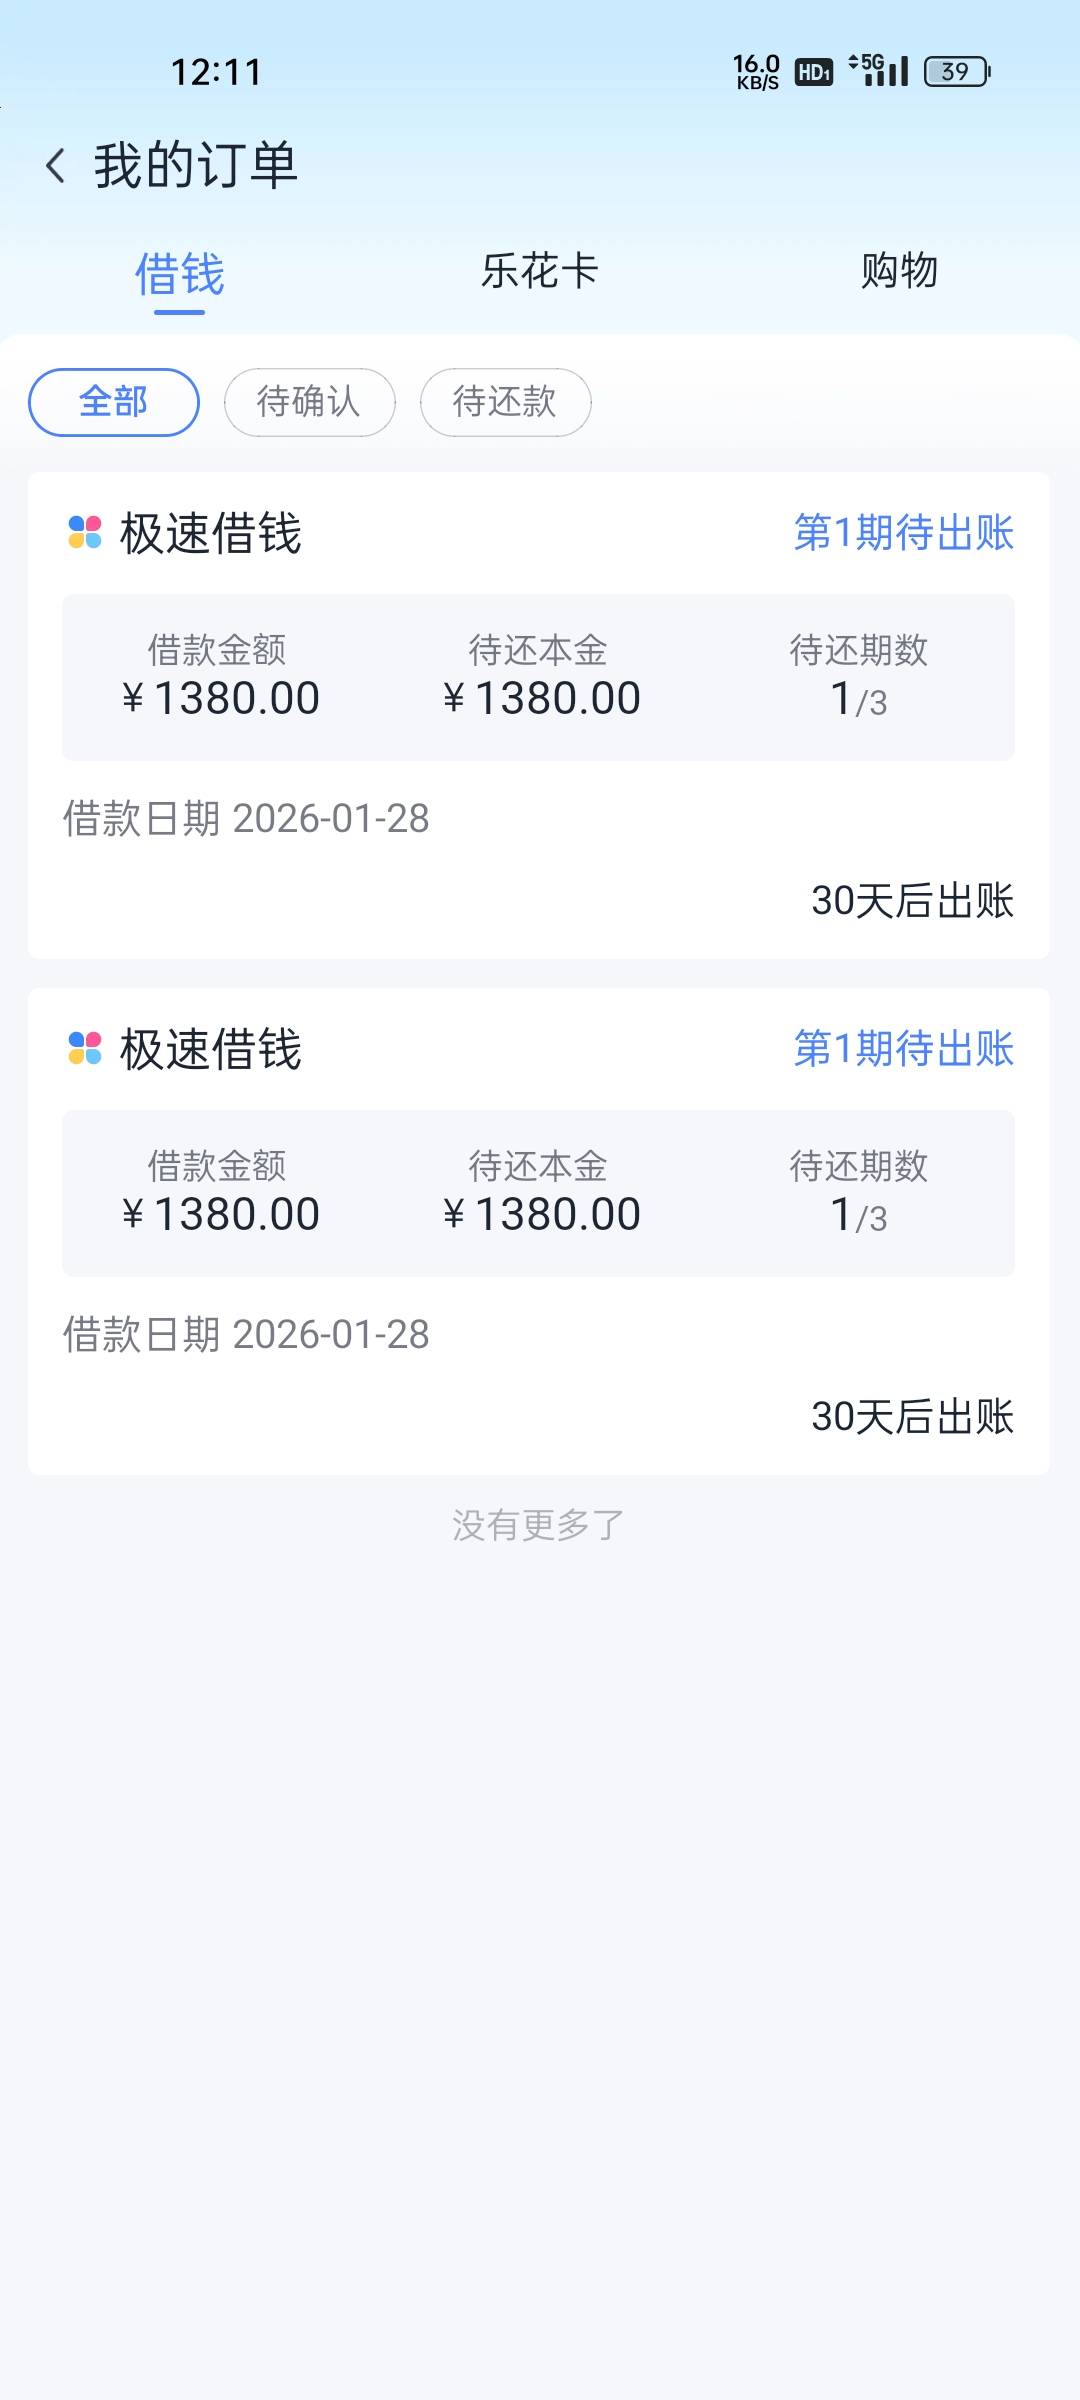Image resolution: width=1080 pixels, height=2400 pixels.
Task: Tap first 极速借钱 colorful logo icon
Action: tap(85, 532)
